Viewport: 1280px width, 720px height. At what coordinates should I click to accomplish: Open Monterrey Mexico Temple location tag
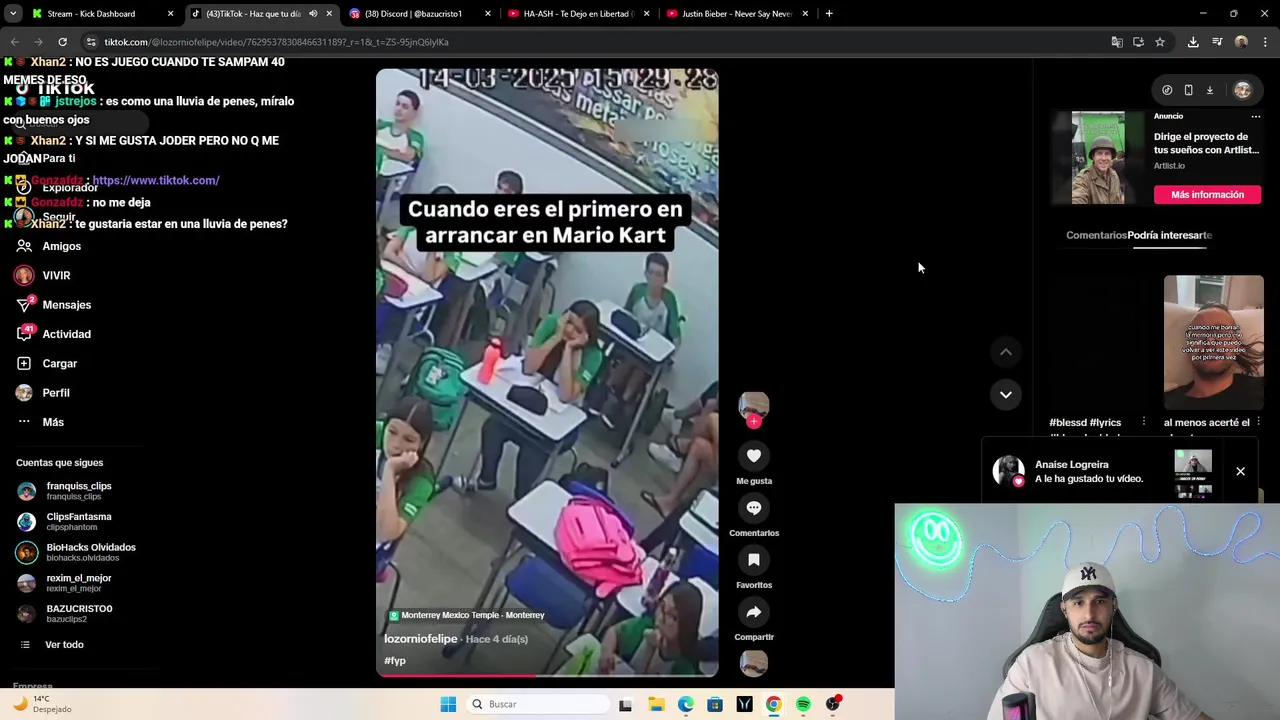(466, 615)
